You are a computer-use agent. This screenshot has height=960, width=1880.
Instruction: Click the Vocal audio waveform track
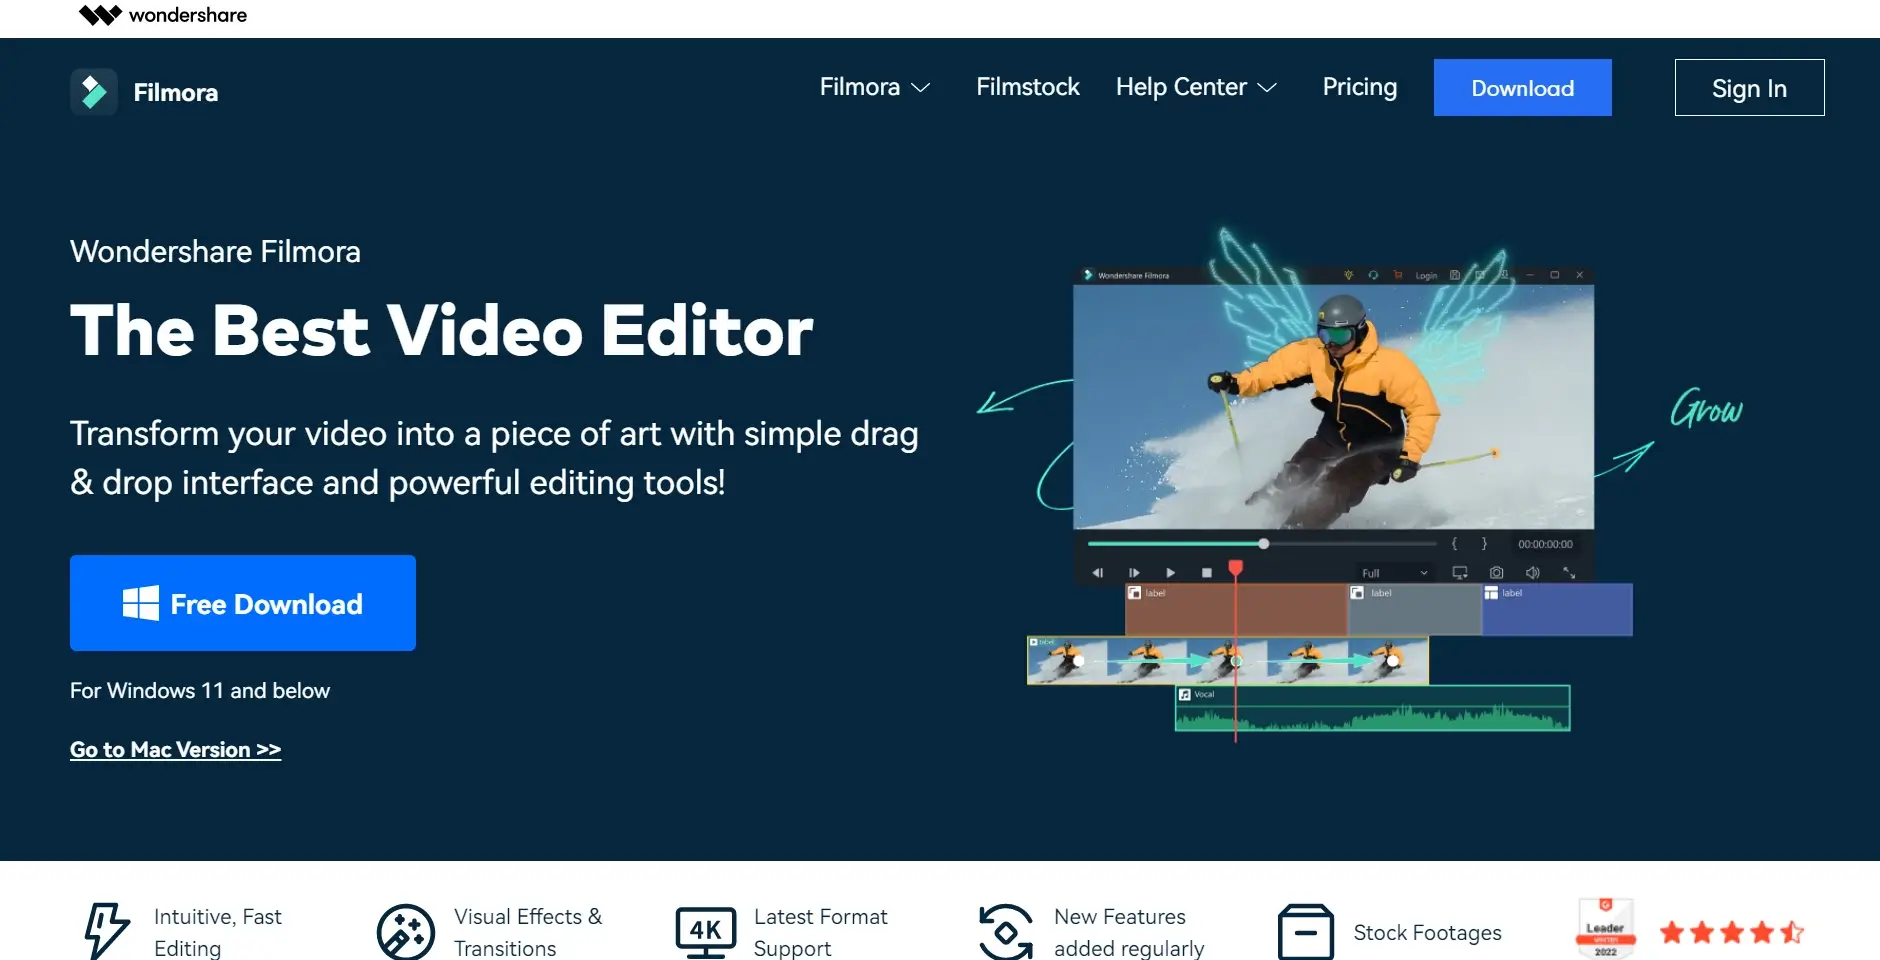[1372, 708]
